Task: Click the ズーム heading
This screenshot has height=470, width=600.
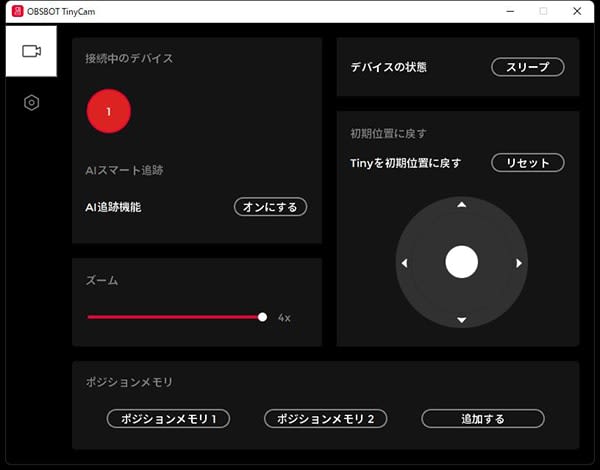Action: tap(101, 280)
